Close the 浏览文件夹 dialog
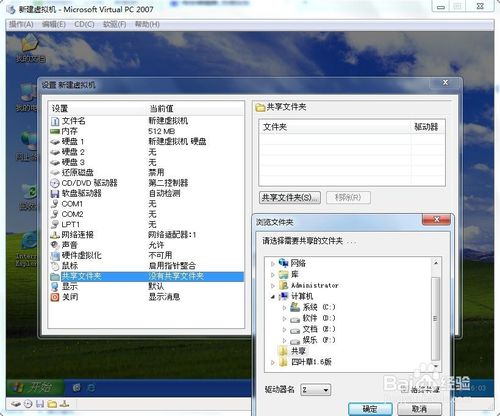500x416 pixels. click(436, 219)
